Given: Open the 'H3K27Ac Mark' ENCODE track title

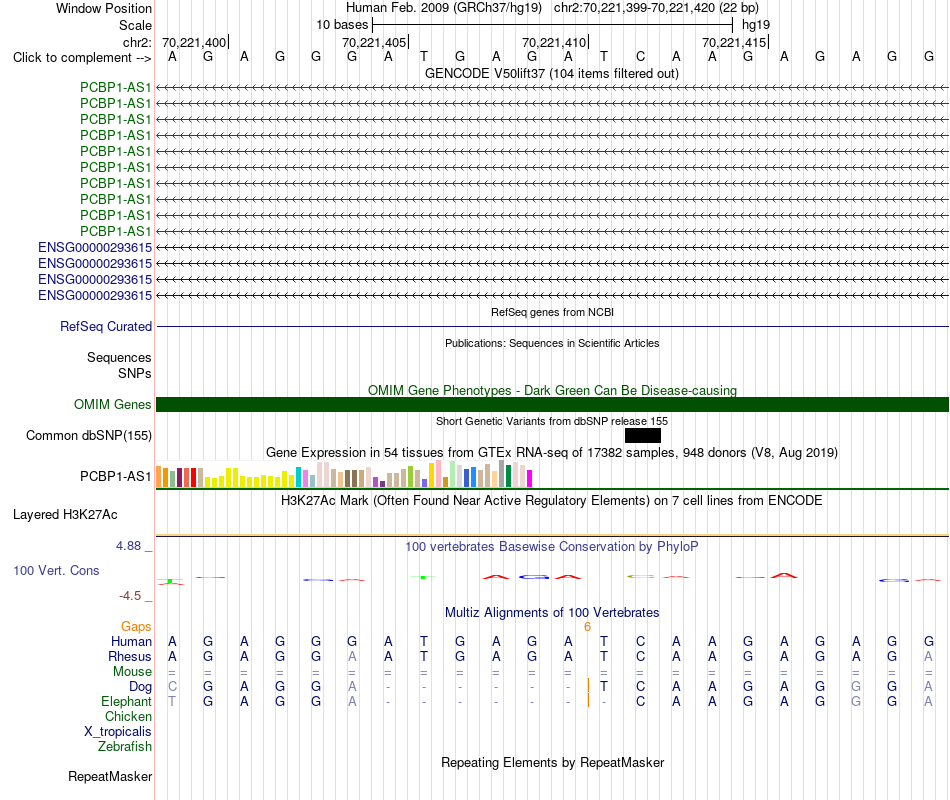Looking at the screenshot, I should tap(552, 501).
